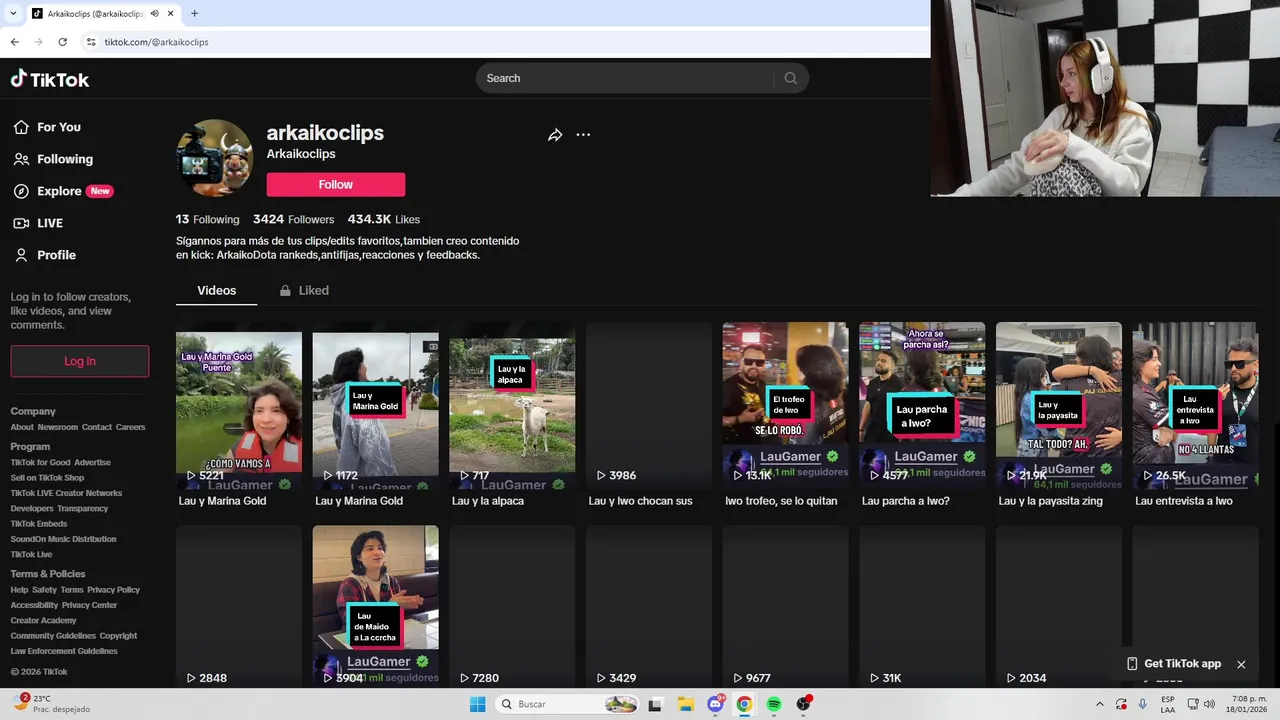
Task: Open the TikTok logo home link
Action: 50,79
